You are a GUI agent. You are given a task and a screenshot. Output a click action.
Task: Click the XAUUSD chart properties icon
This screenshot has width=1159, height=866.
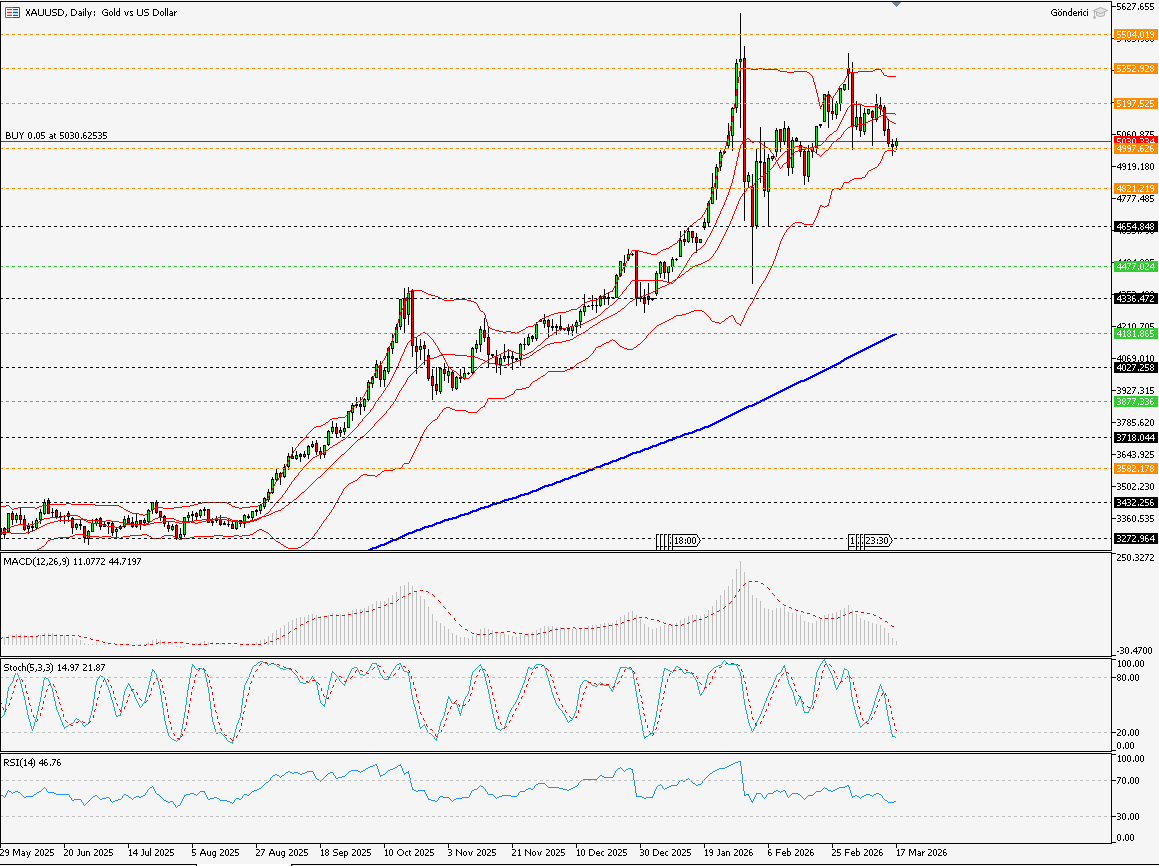[10, 11]
